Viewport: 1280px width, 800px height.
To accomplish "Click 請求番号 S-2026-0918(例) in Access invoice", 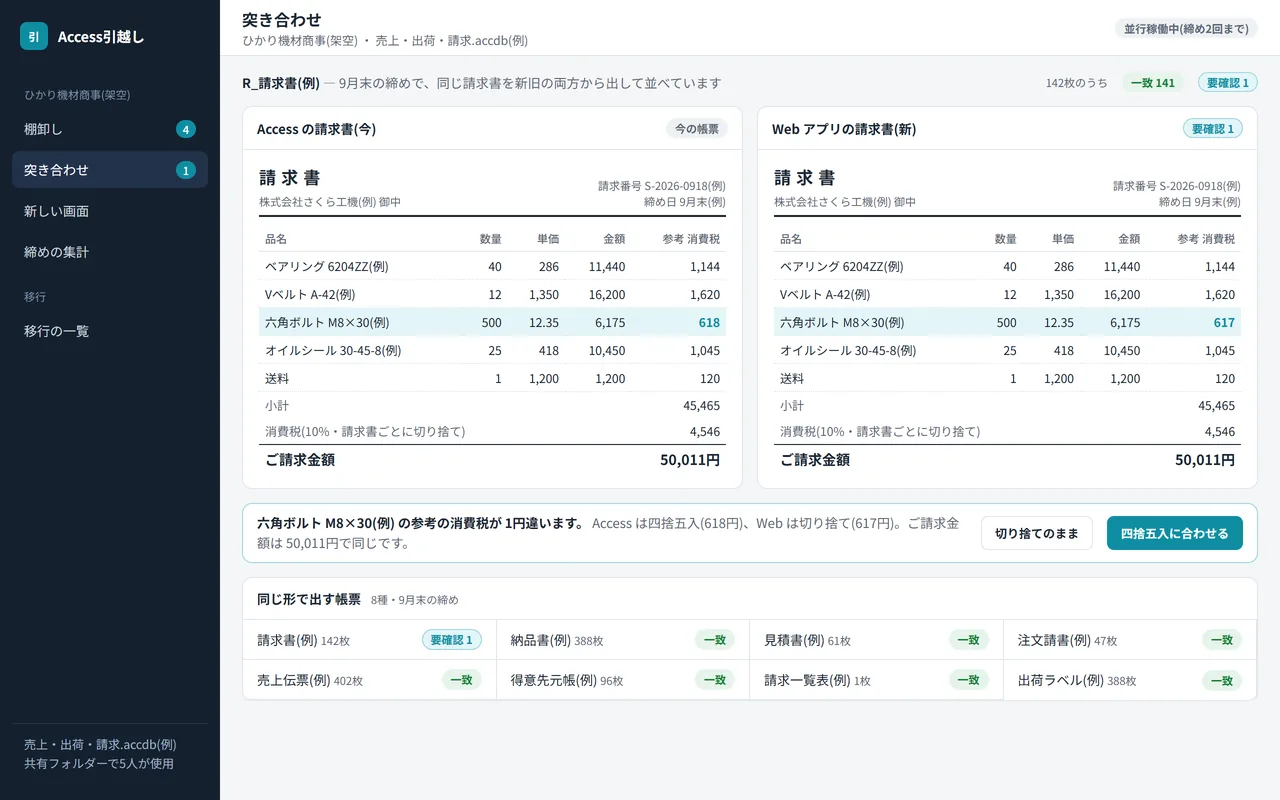I will (662, 186).
